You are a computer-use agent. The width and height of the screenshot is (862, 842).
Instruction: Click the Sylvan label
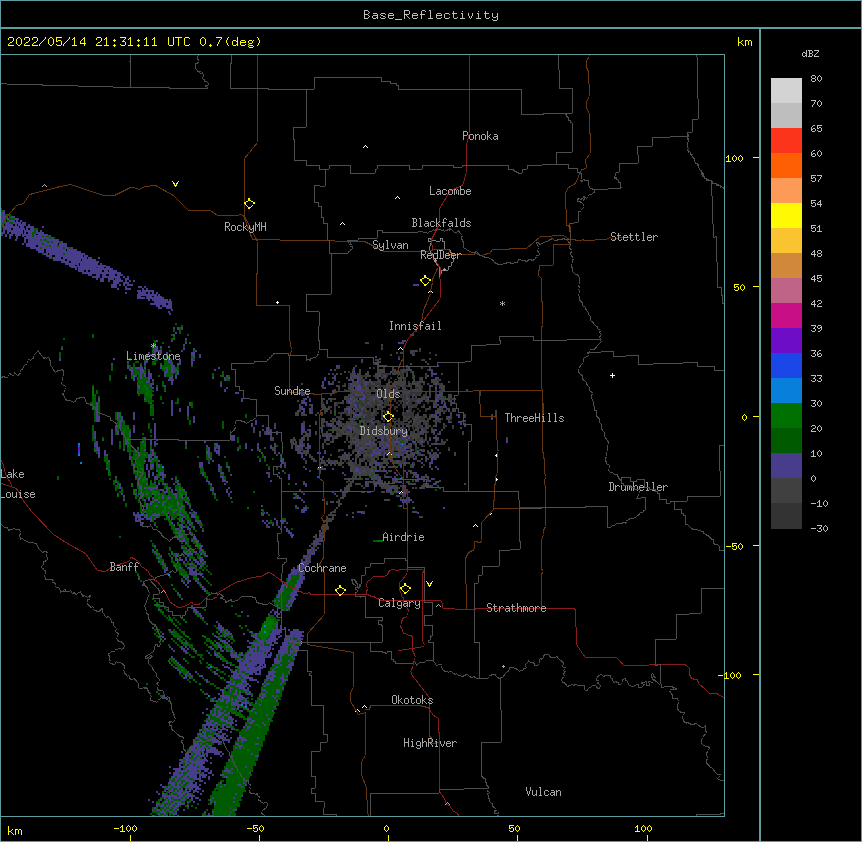tap(390, 245)
